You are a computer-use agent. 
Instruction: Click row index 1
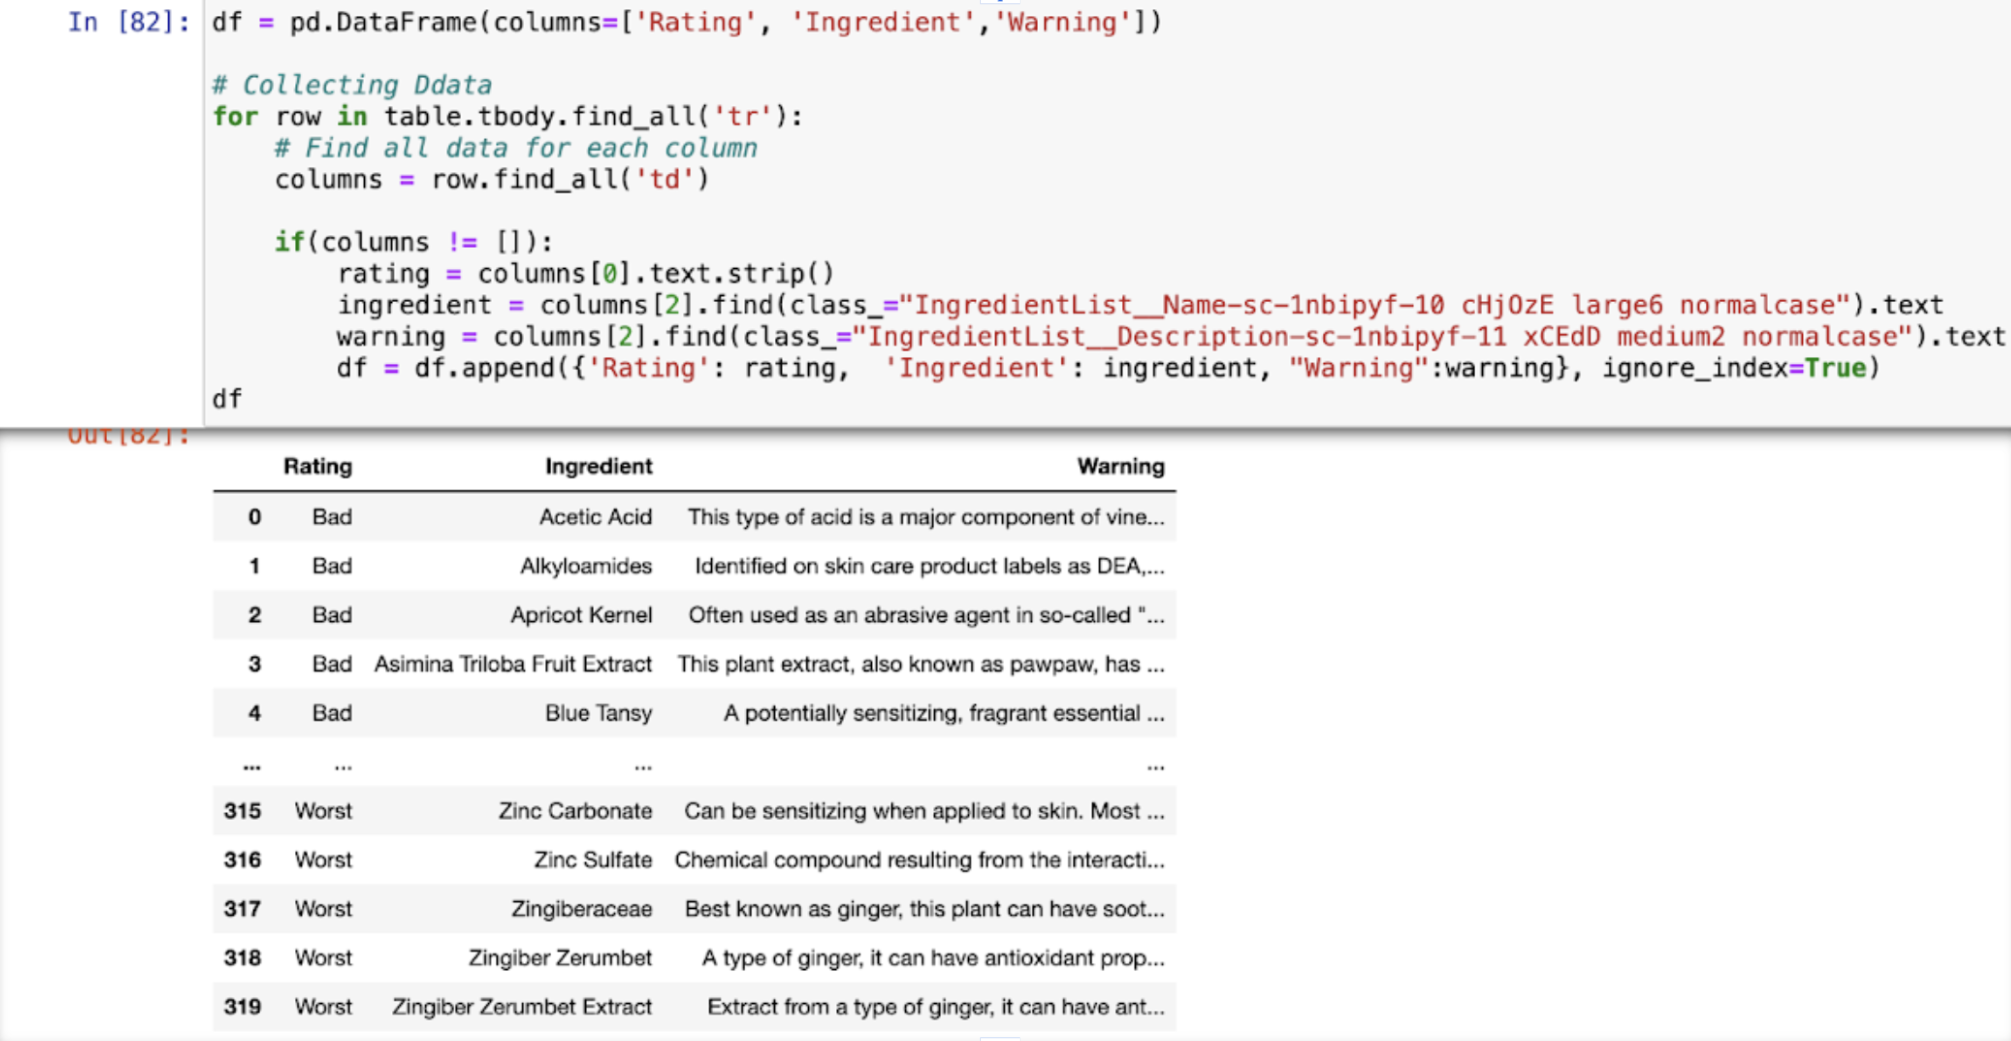point(254,566)
